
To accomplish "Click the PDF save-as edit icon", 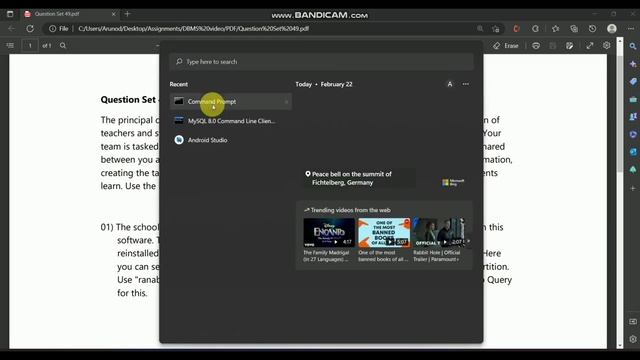I will coord(569,46).
